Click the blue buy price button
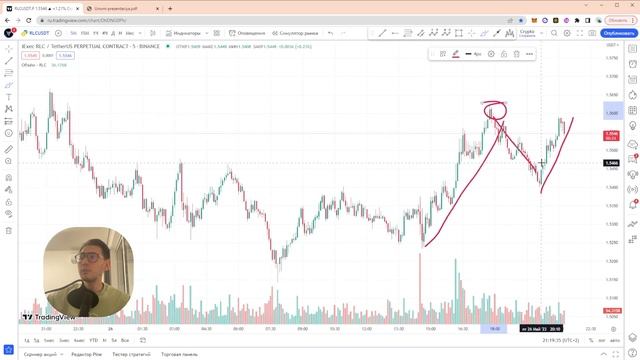This screenshot has height=360, width=640. (65, 56)
